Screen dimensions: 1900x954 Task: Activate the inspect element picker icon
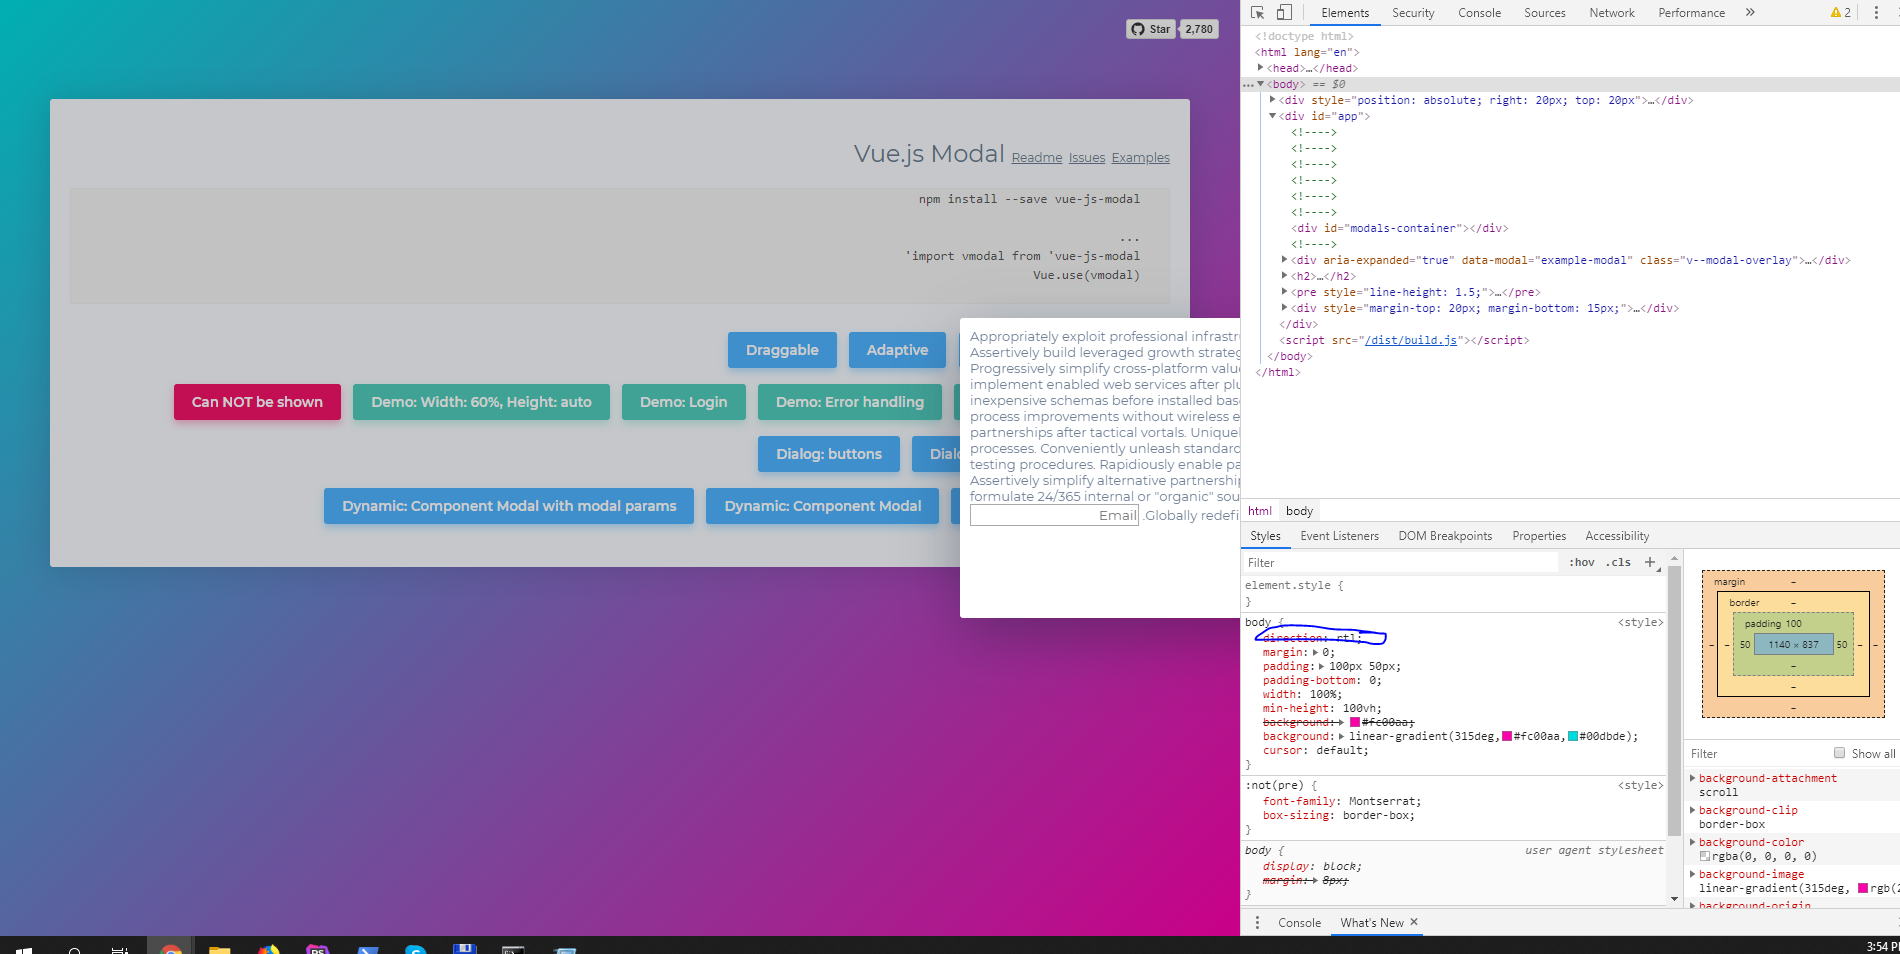click(1258, 13)
